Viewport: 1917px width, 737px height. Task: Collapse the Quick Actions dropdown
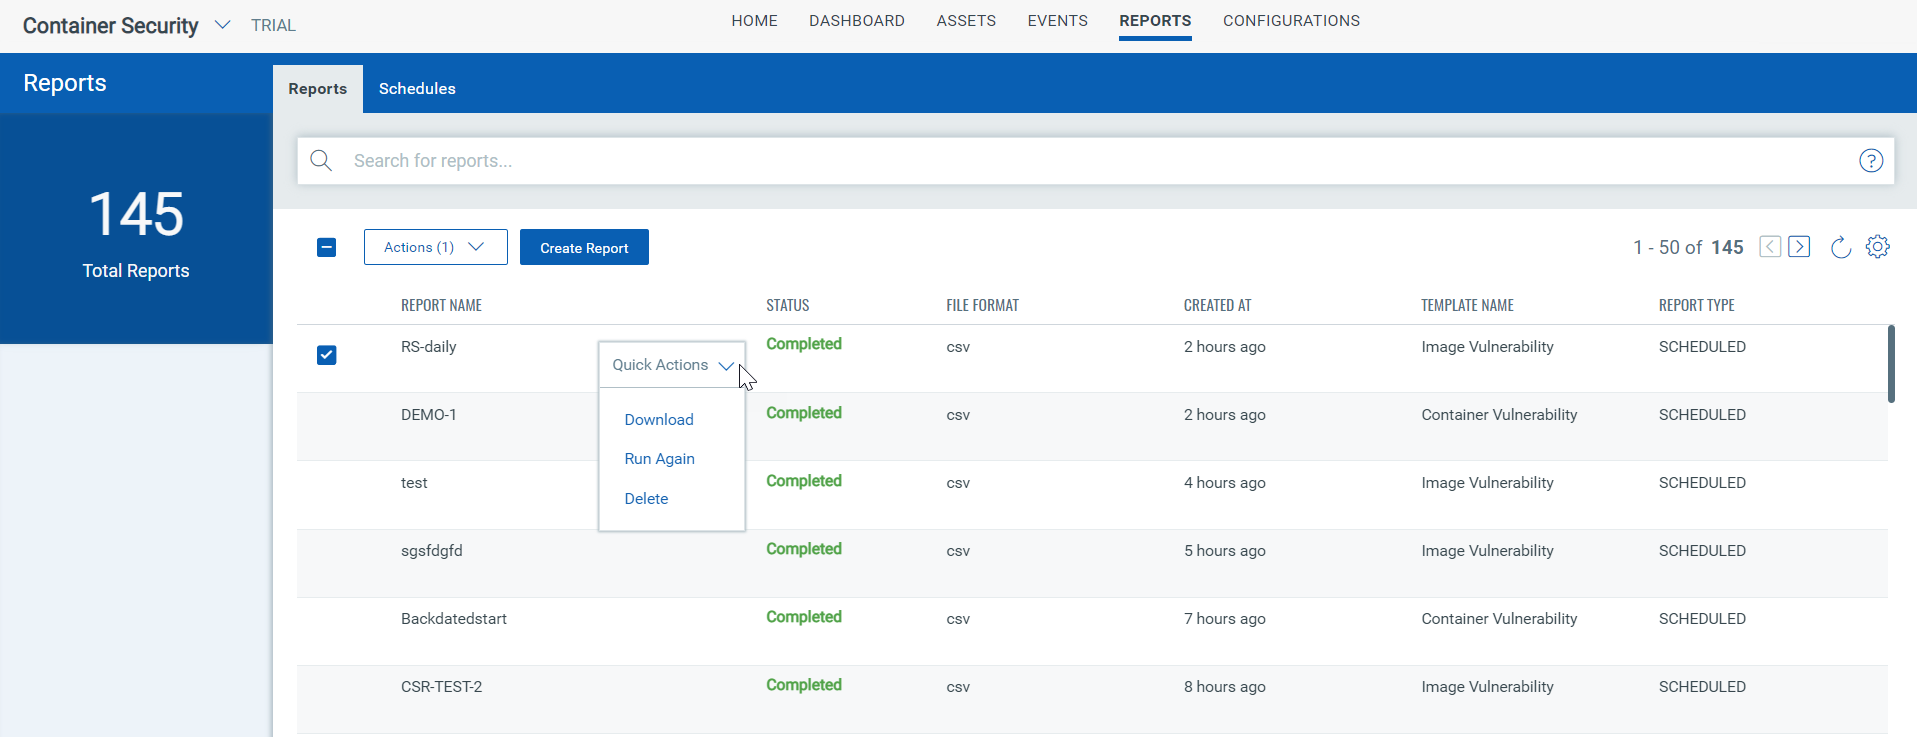[x=672, y=365]
